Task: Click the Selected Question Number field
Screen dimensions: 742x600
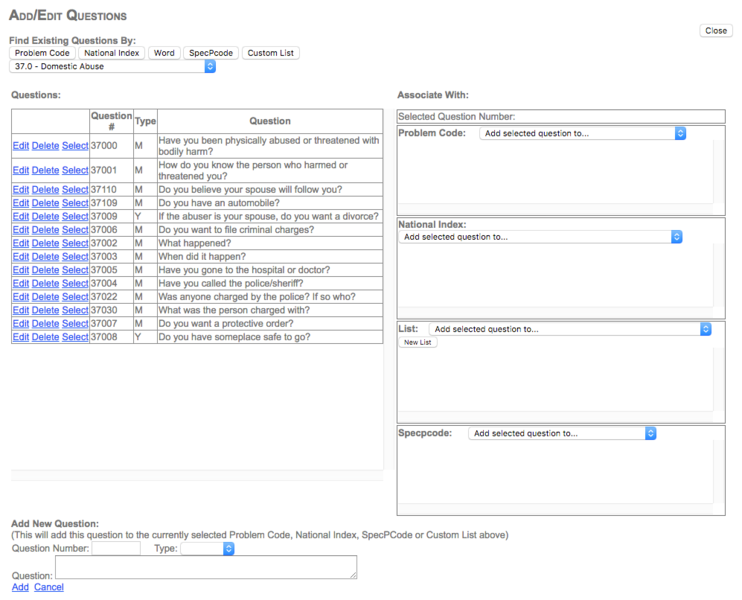Action: click(x=561, y=116)
